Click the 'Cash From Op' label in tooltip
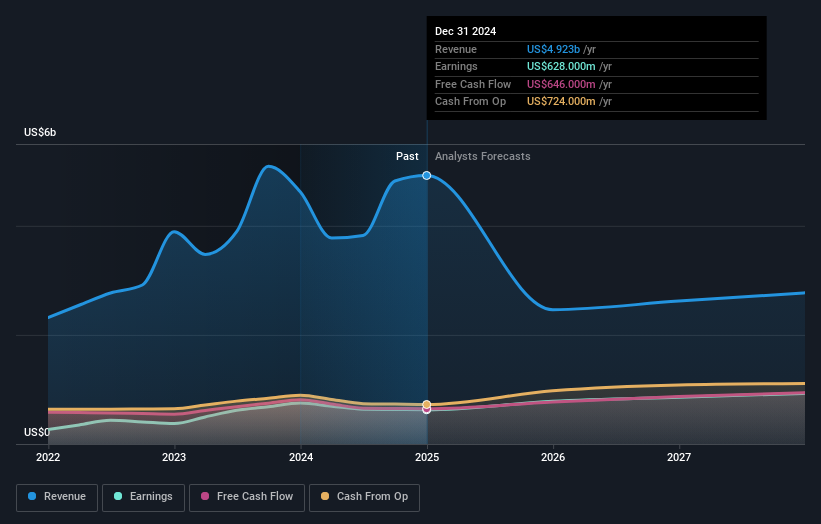The width and height of the screenshot is (821, 524). click(x=470, y=102)
